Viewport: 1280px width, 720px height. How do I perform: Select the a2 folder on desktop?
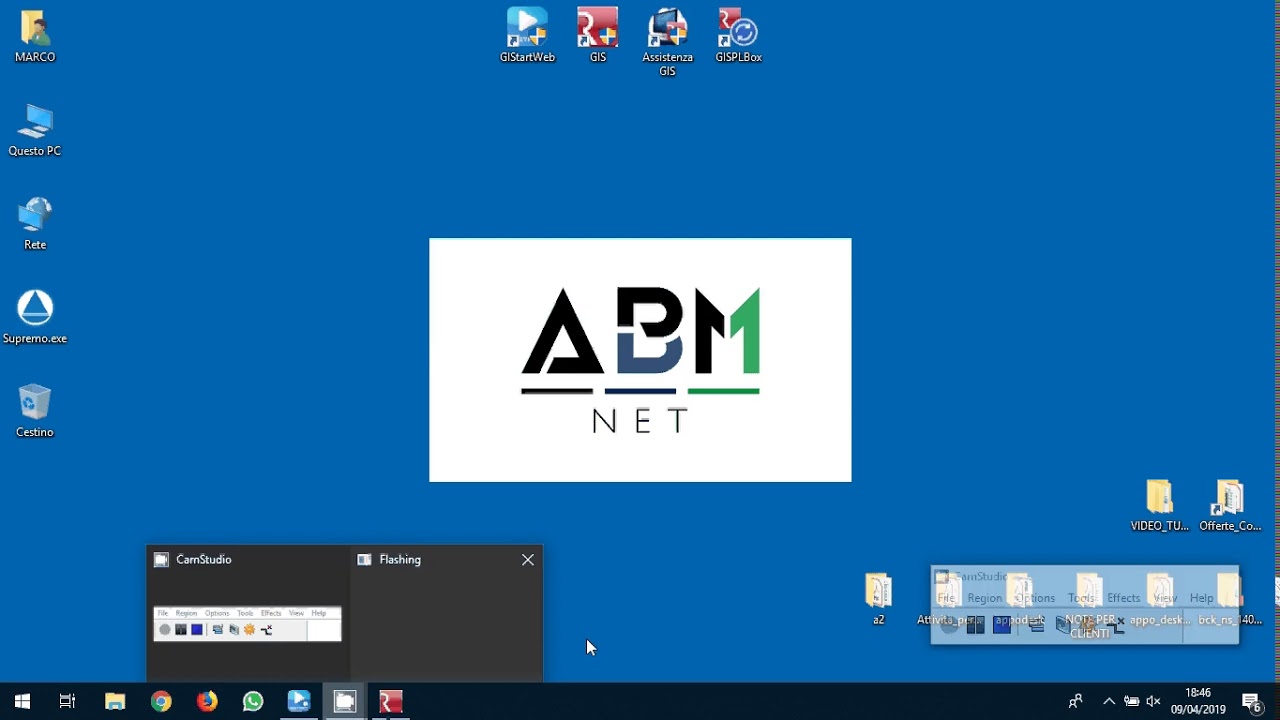click(878, 598)
